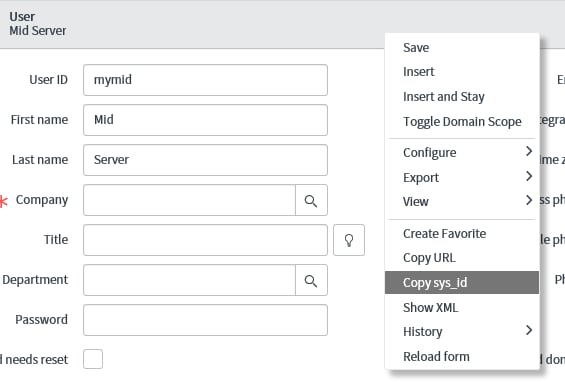Open the Department lookup magnifier icon
Screen dimensions: 565x382
[x=311, y=280]
